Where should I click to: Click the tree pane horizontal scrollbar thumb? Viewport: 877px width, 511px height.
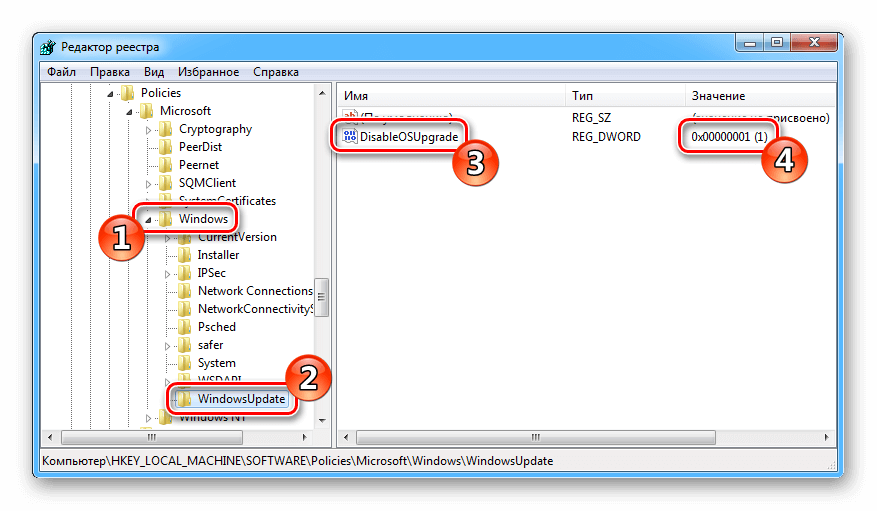tap(152, 437)
